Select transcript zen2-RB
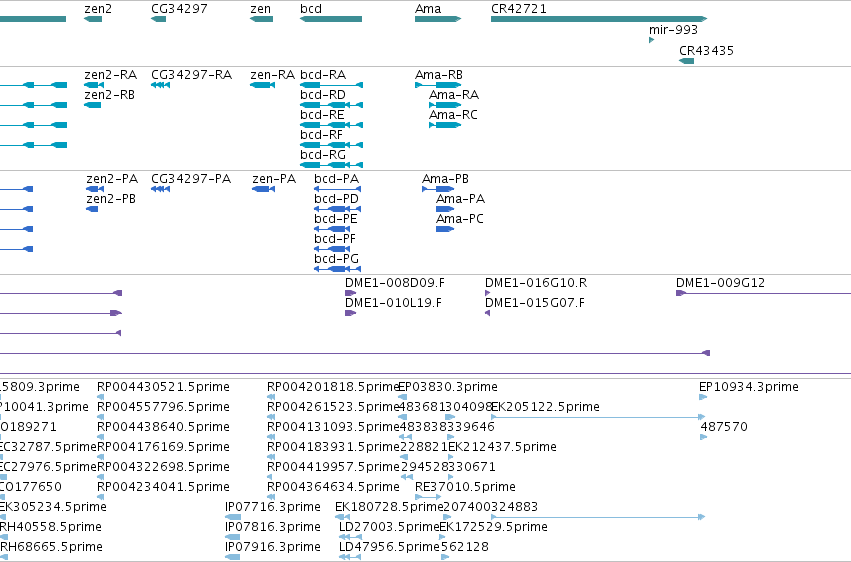The width and height of the screenshot is (851, 562). coord(92,105)
